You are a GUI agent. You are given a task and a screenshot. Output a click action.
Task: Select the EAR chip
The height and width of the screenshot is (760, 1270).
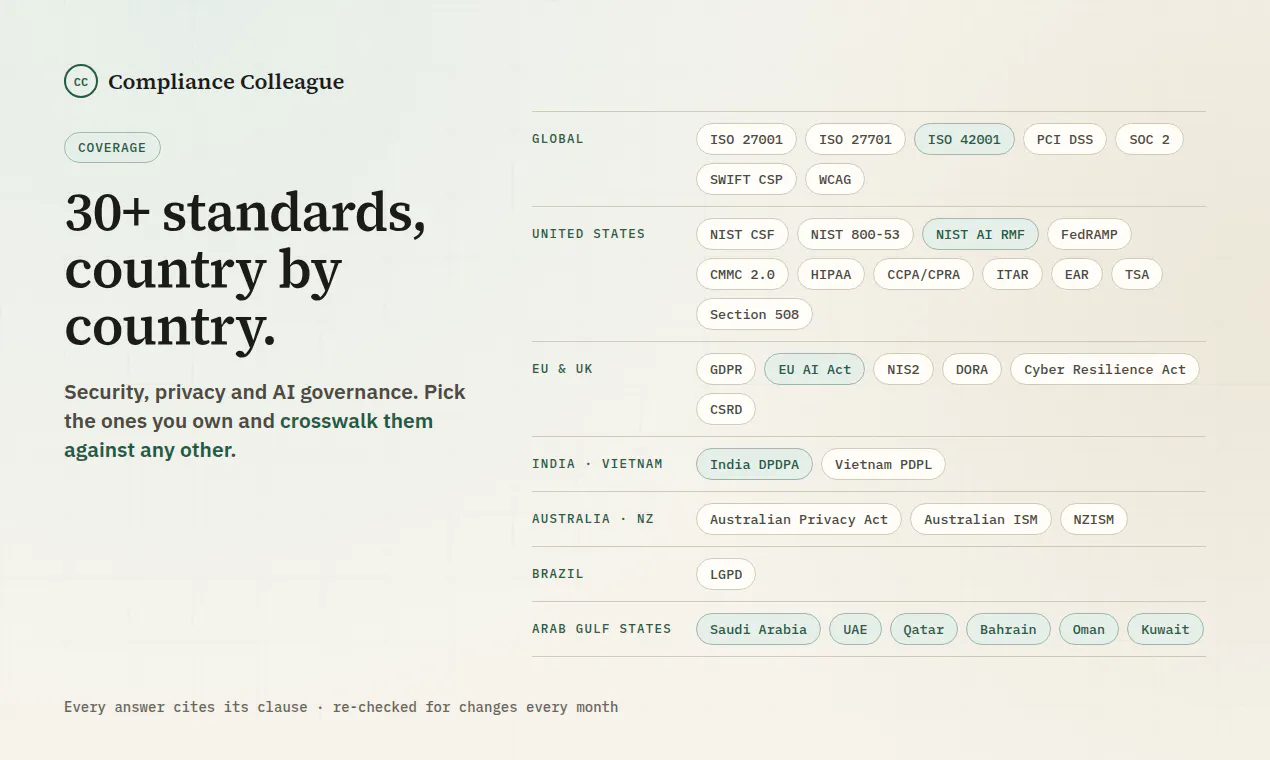[1077, 274]
